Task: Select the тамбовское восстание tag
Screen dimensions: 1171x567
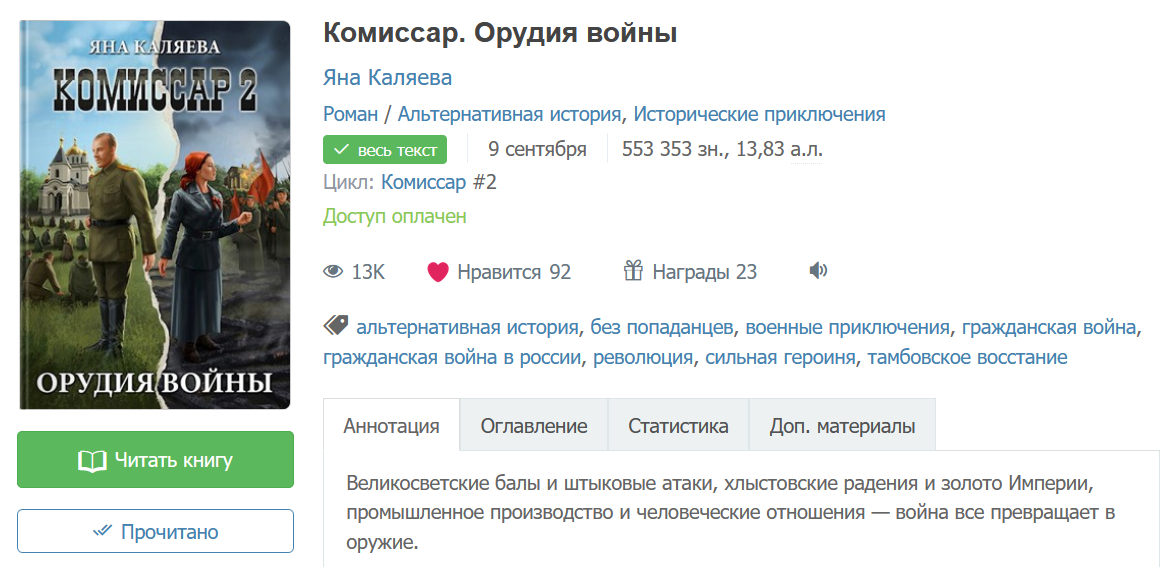Action: coord(967,357)
